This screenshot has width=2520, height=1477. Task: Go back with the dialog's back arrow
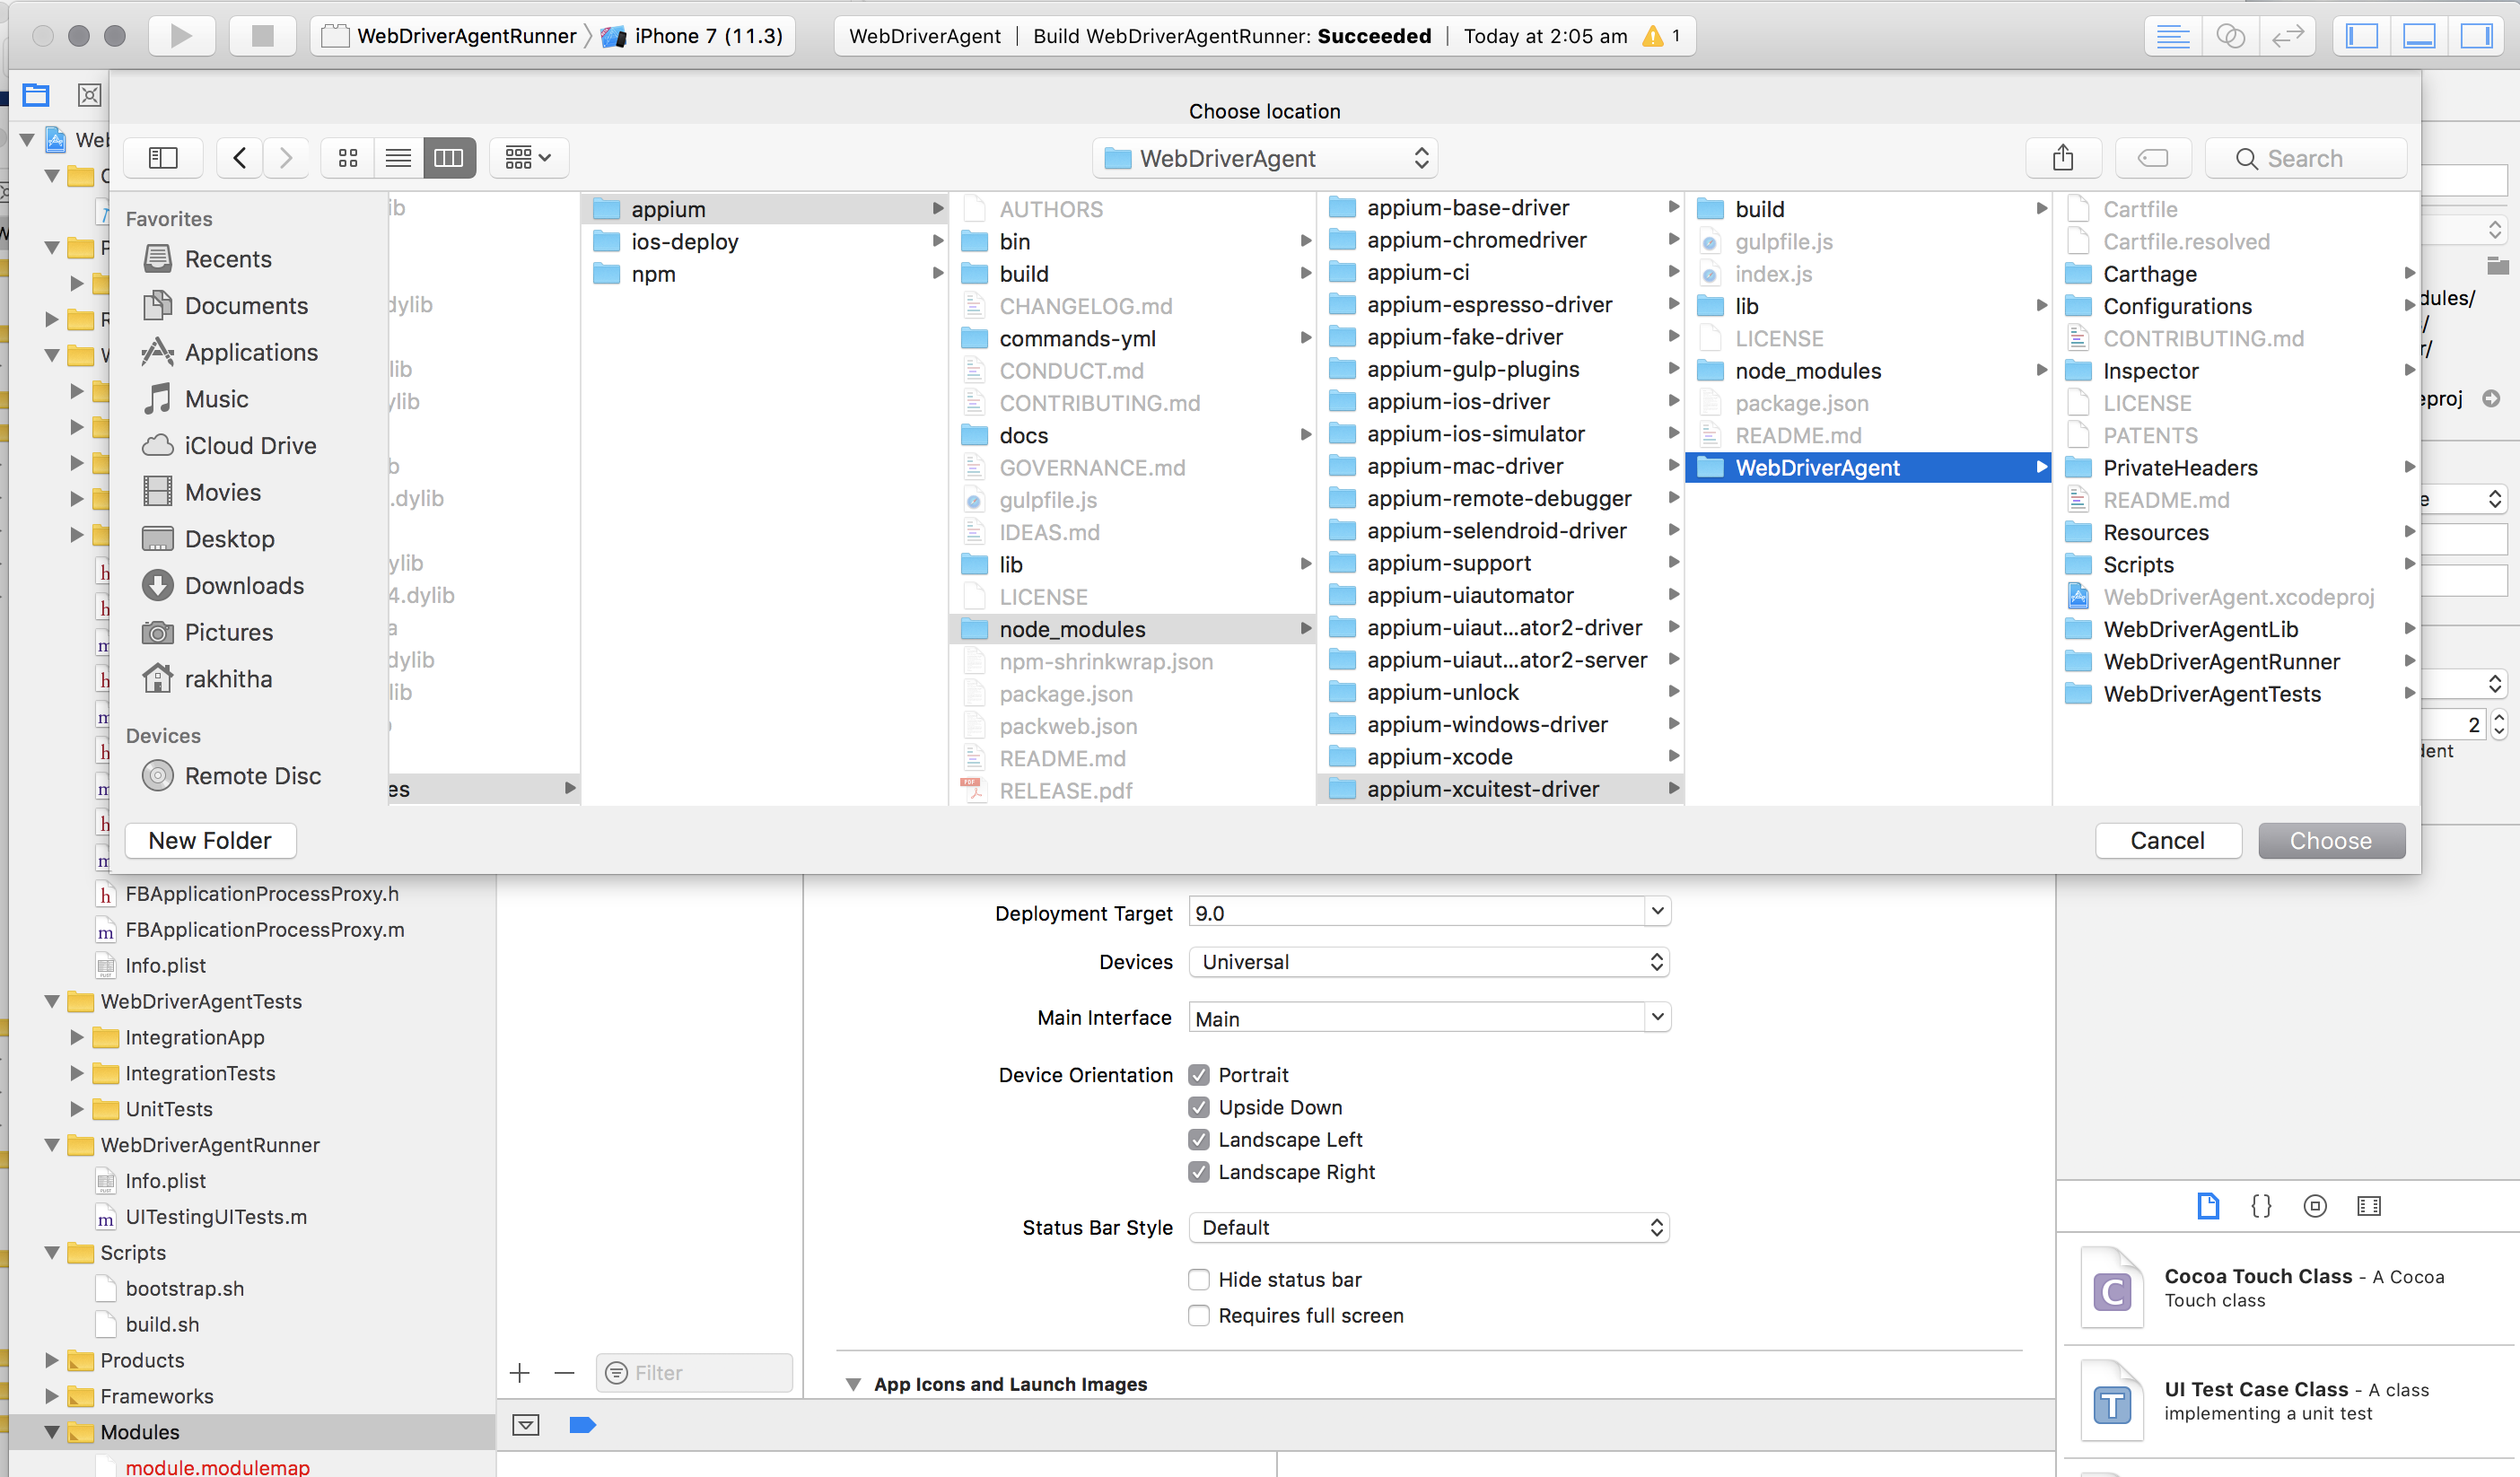tap(240, 158)
